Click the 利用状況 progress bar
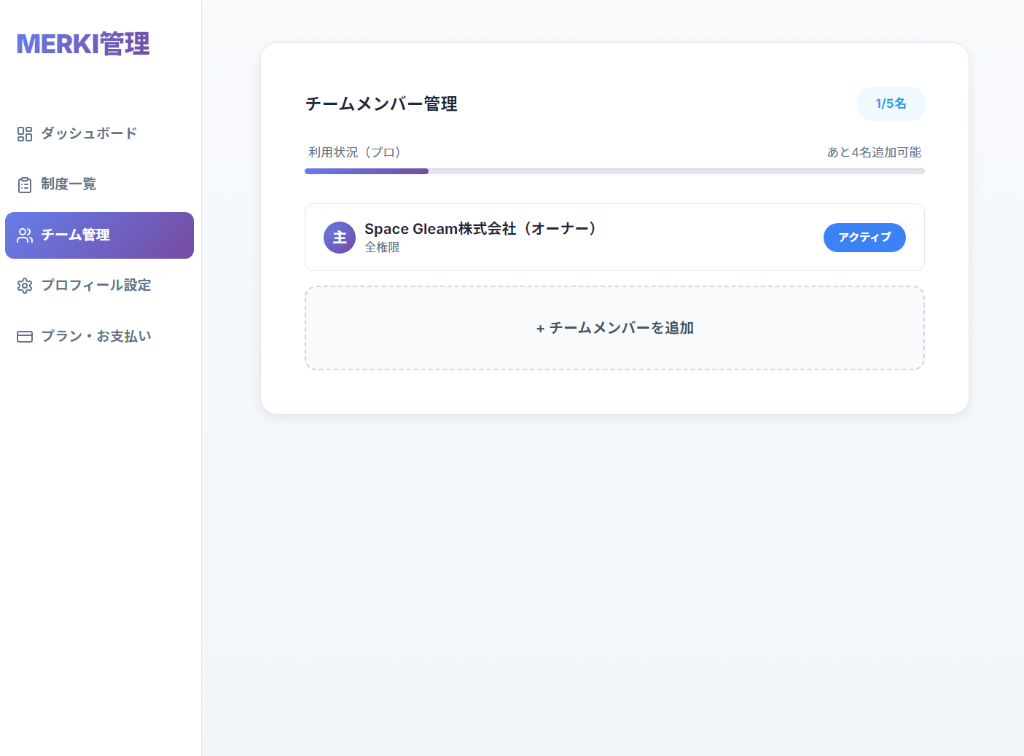The height and width of the screenshot is (756, 1024). click(614, 171)
